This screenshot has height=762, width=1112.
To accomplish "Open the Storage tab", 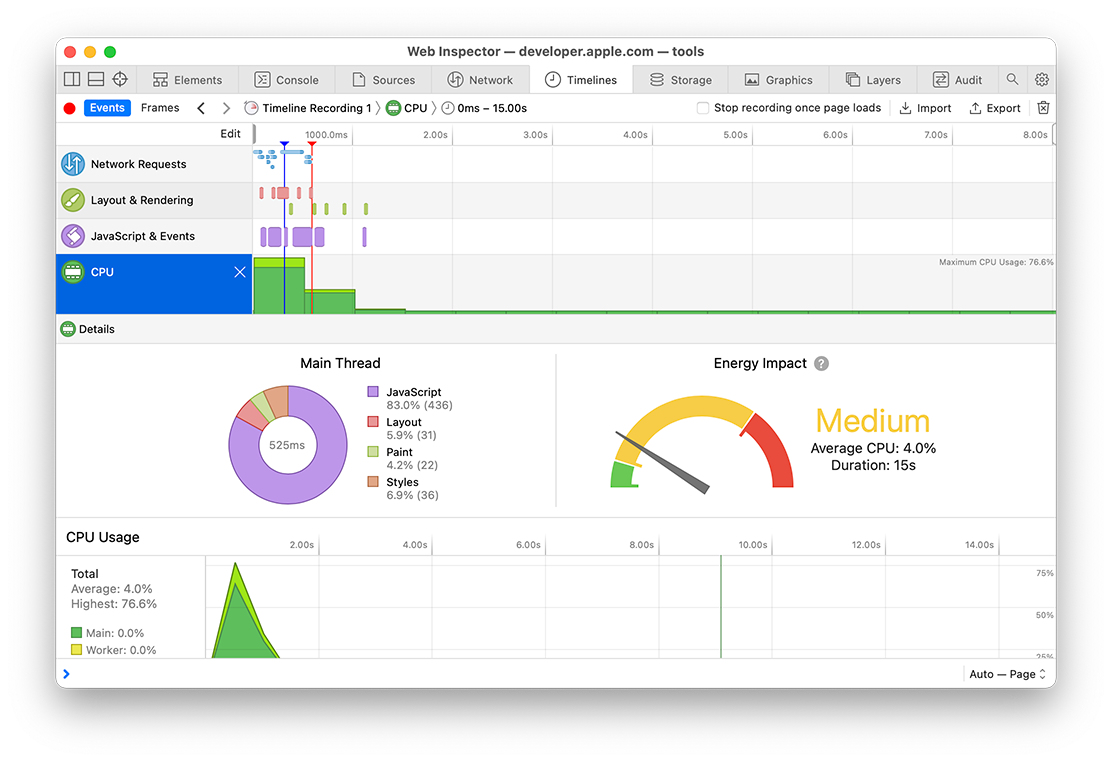I will pos(680,80).
